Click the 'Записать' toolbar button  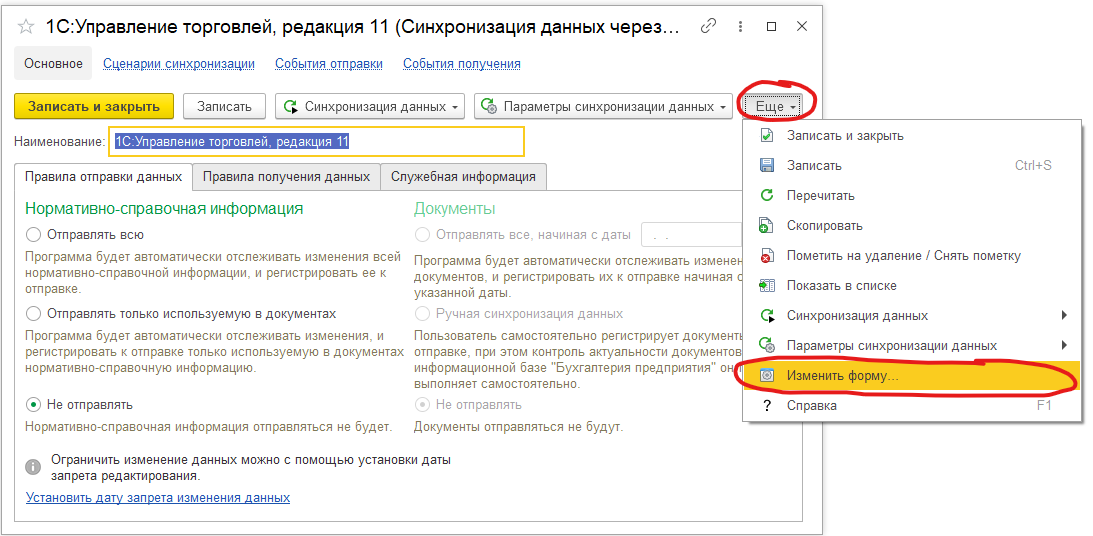224,107
